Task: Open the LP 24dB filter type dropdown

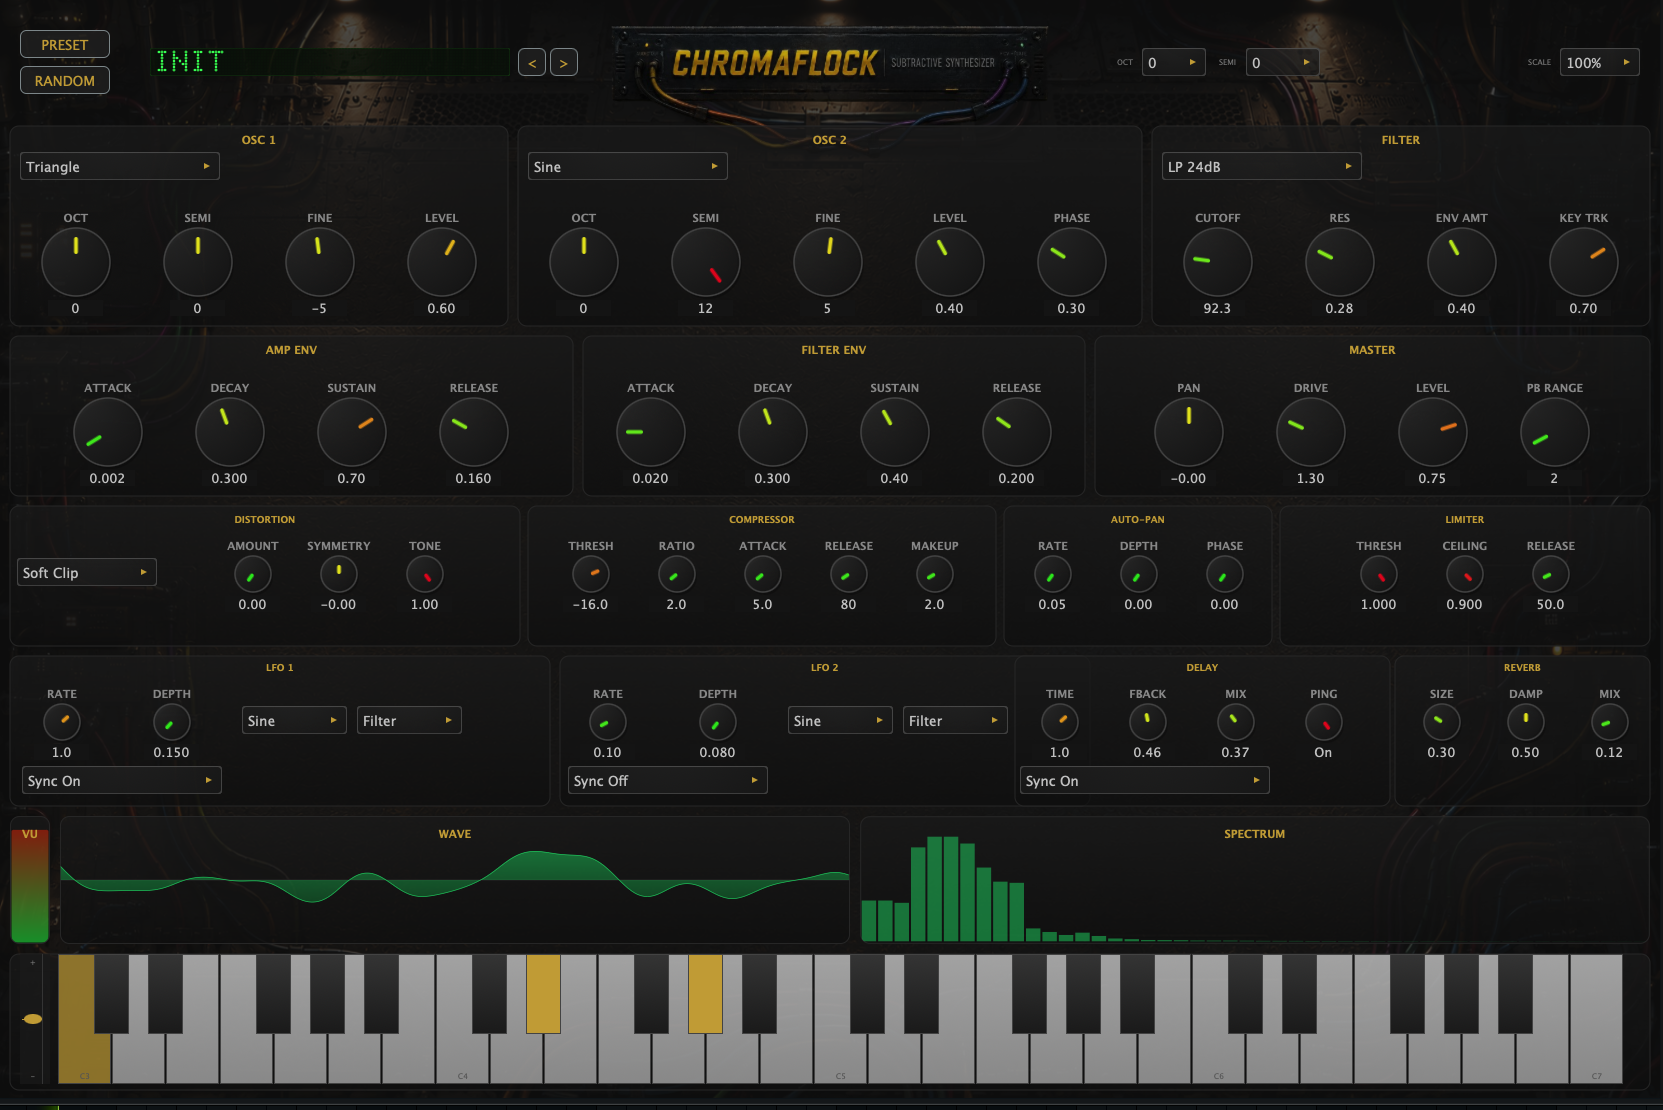Action: [1261, 167]
